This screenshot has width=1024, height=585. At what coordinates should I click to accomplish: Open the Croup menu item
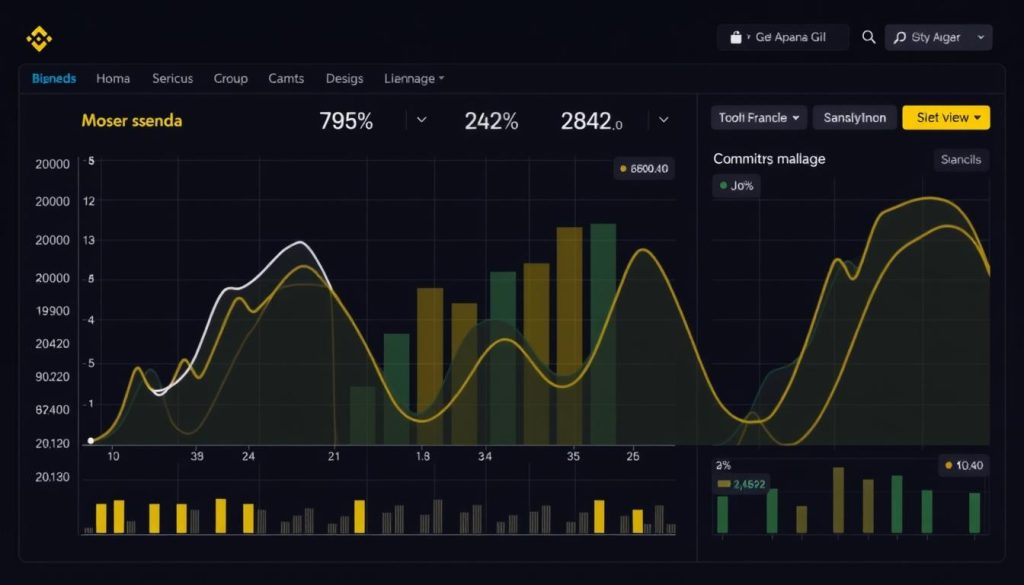click(231, 78)
